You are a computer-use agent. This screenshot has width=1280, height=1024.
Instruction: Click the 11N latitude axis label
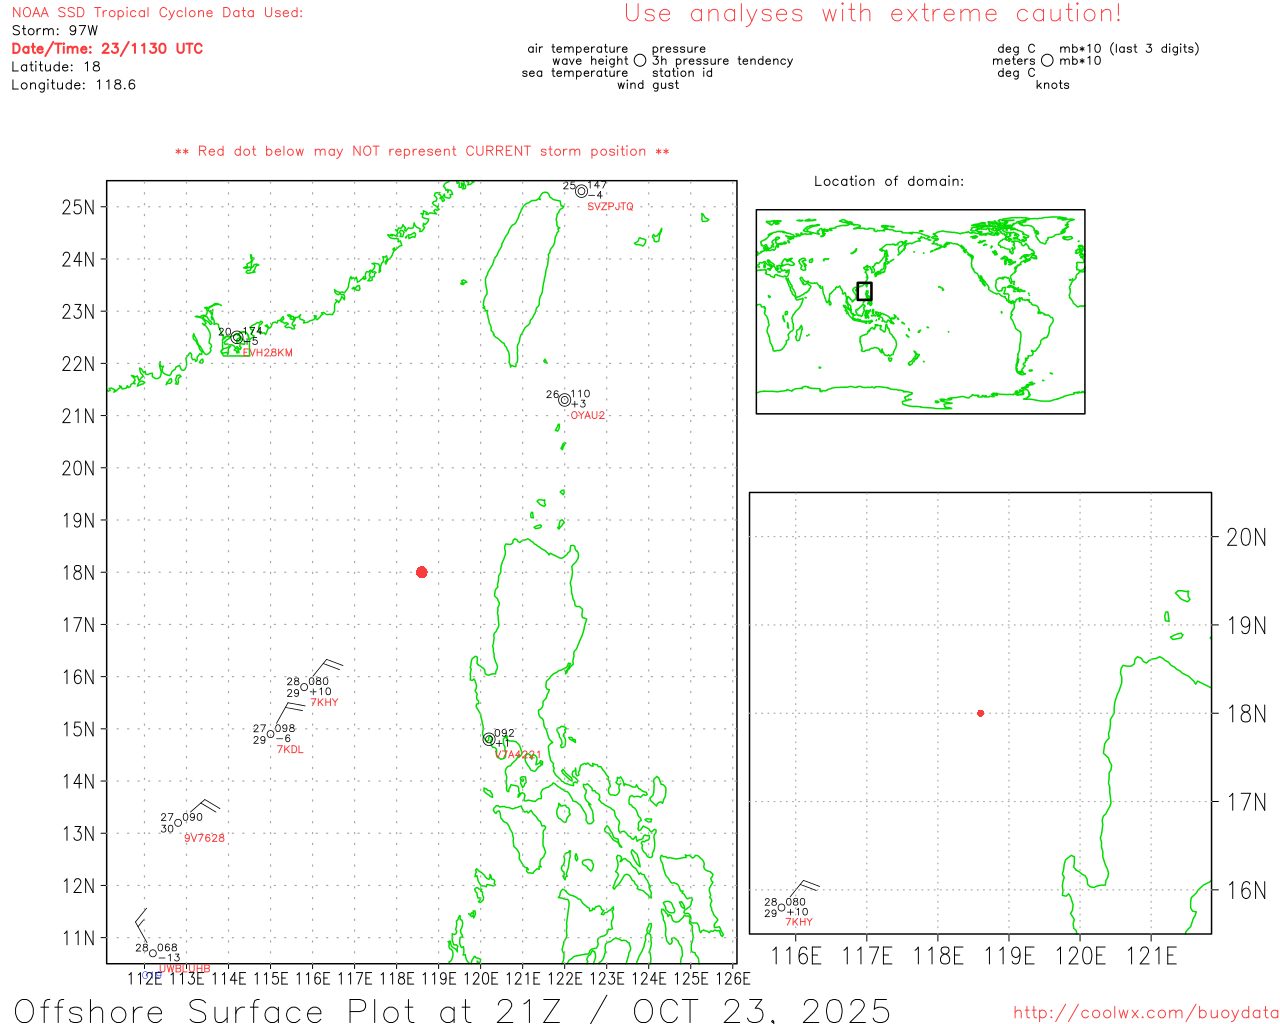[78, 938]
